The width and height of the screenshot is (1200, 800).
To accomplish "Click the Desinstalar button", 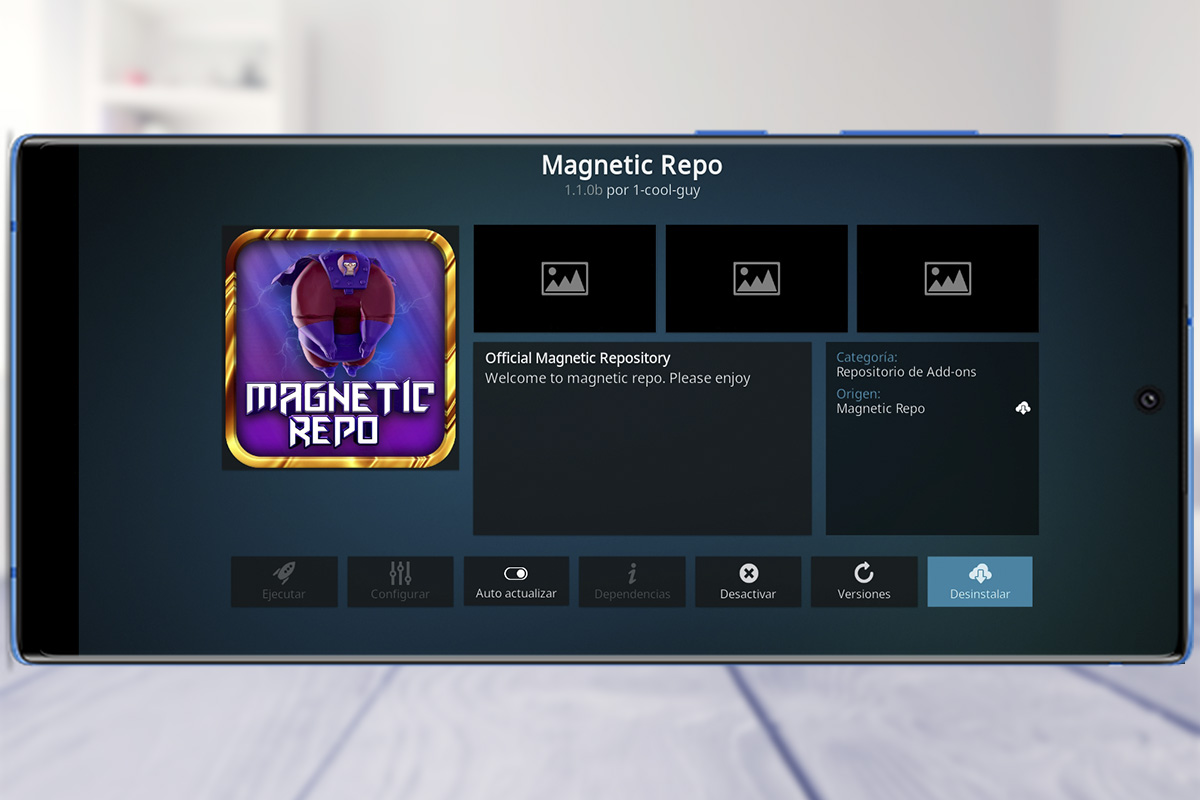I will click(980, 581).
